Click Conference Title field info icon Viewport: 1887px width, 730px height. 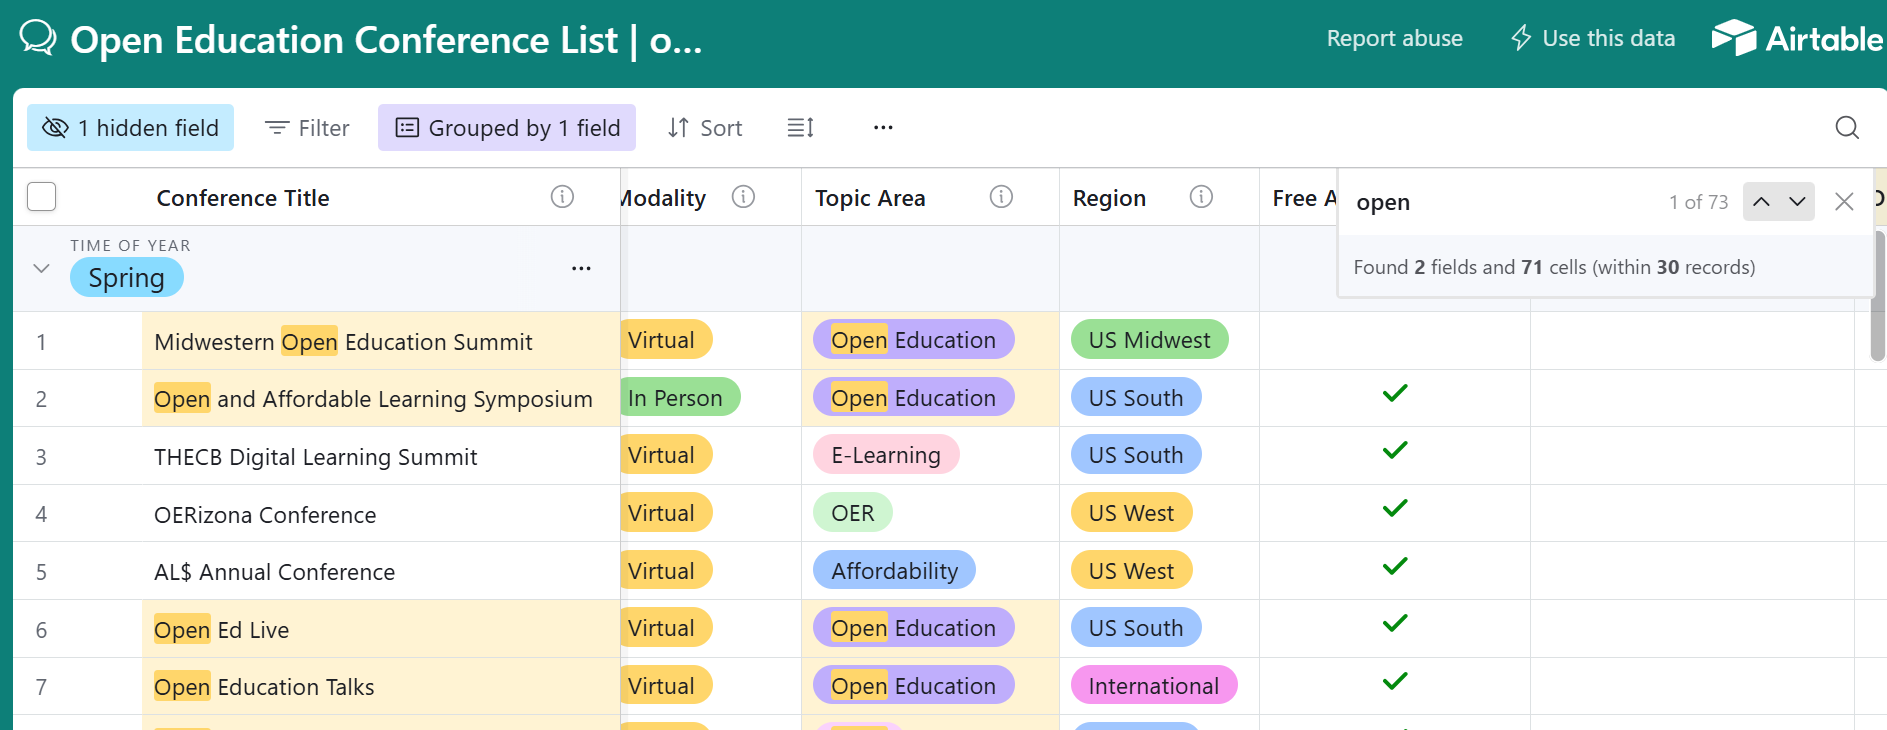[562, 197]
